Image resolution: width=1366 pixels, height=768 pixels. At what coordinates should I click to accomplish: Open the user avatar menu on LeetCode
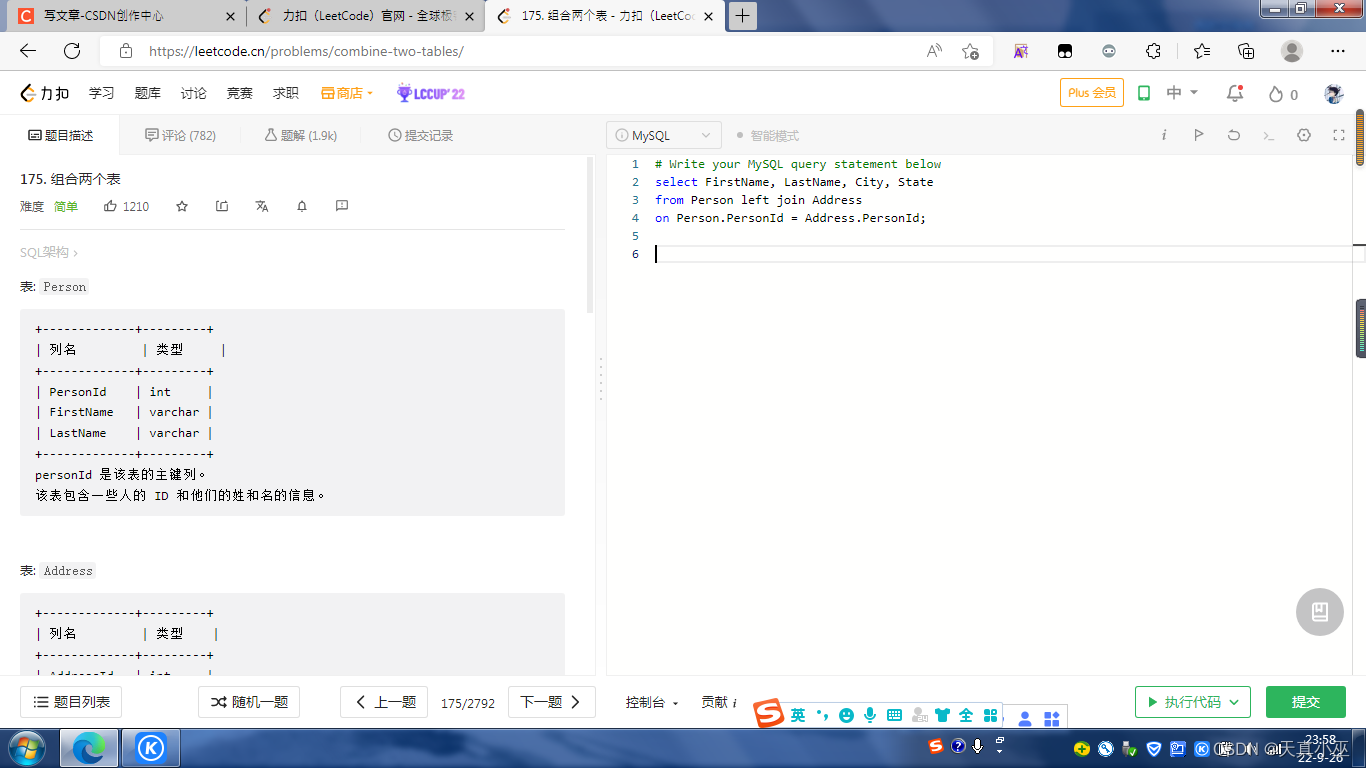[1334, 93]
